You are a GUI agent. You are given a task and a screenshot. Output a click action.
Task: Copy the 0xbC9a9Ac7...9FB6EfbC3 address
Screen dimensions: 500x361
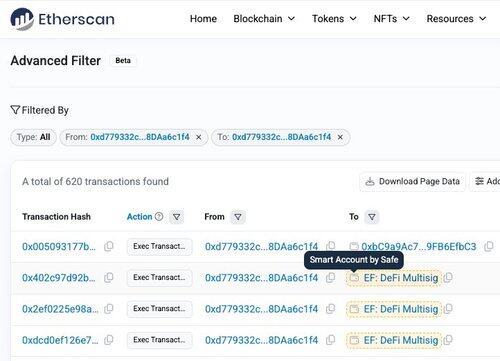coord(489,246)
